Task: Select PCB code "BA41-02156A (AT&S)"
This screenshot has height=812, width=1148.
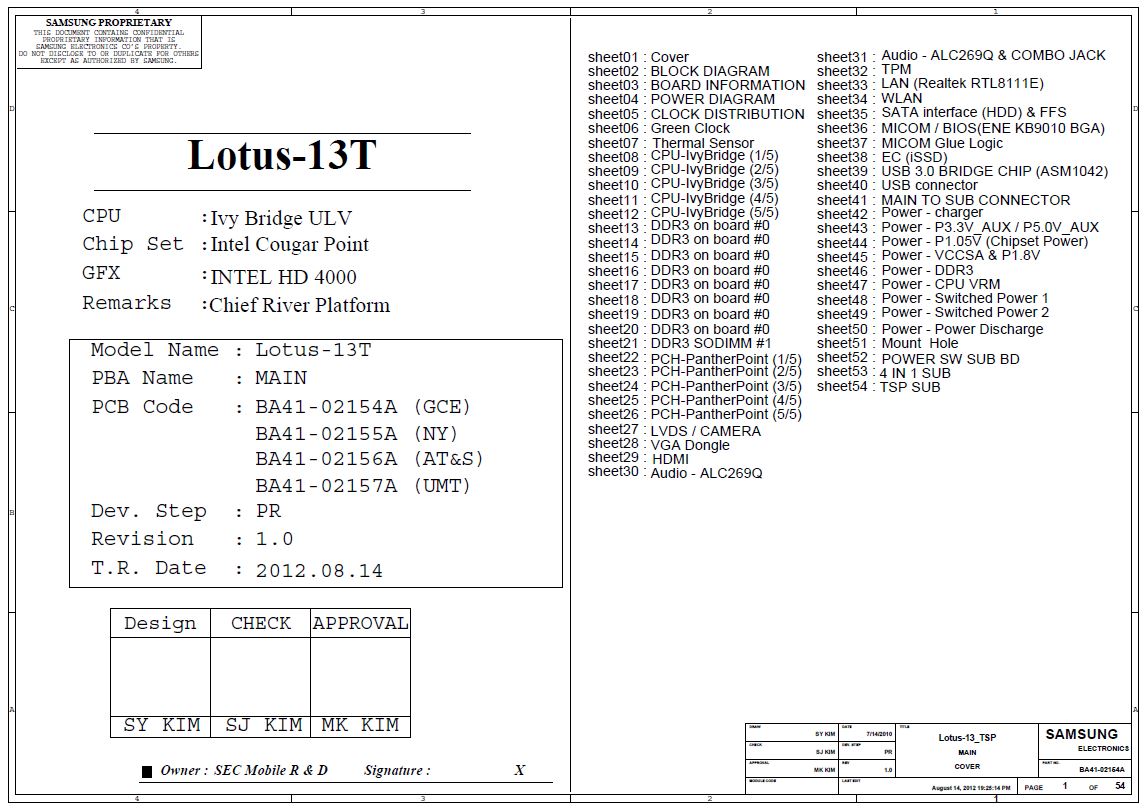Action: click(369, 459)
